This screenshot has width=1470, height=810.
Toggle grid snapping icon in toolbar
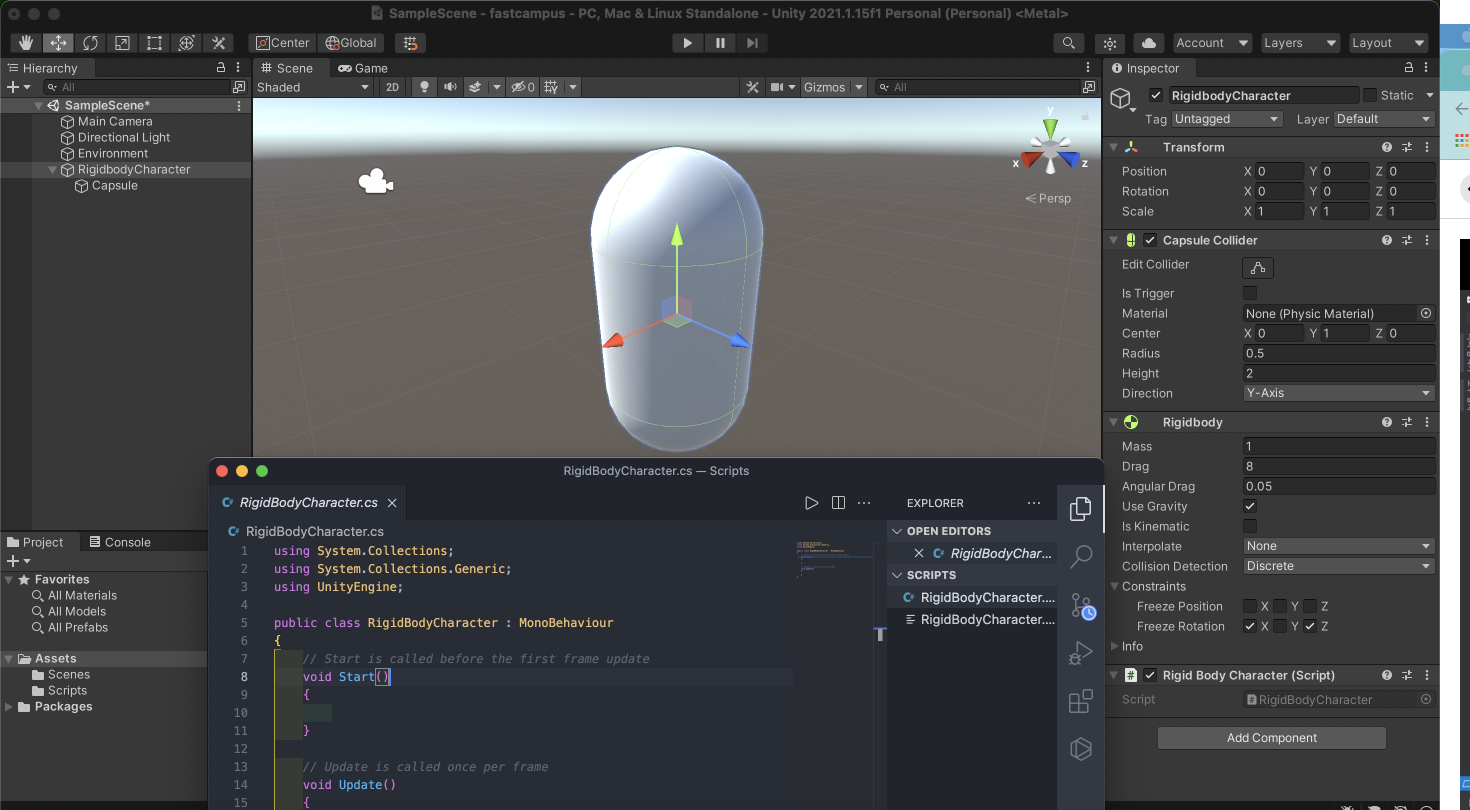click(x=410, y=43)
